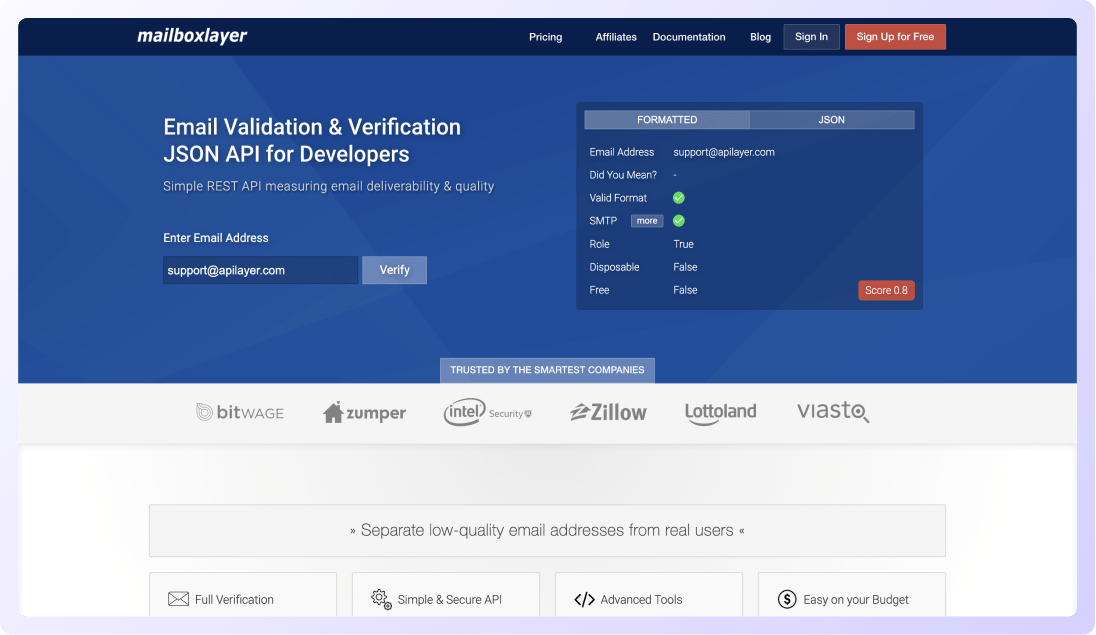Image resolution: width=1096 pixels, height=635 pixels.
Task: Switch to the JSON tab
Action: click(x=831, y=120)
